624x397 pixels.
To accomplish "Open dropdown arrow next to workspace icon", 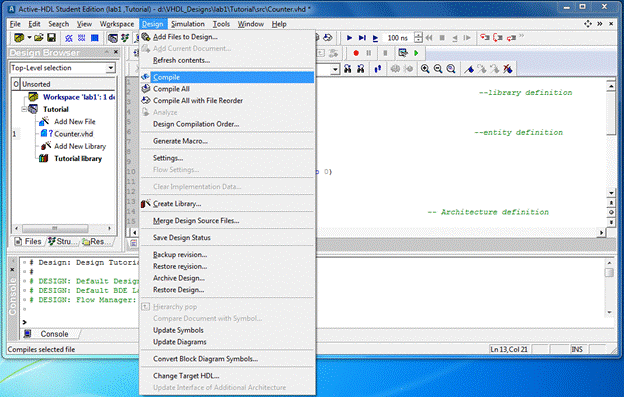I will pos(29,38).
